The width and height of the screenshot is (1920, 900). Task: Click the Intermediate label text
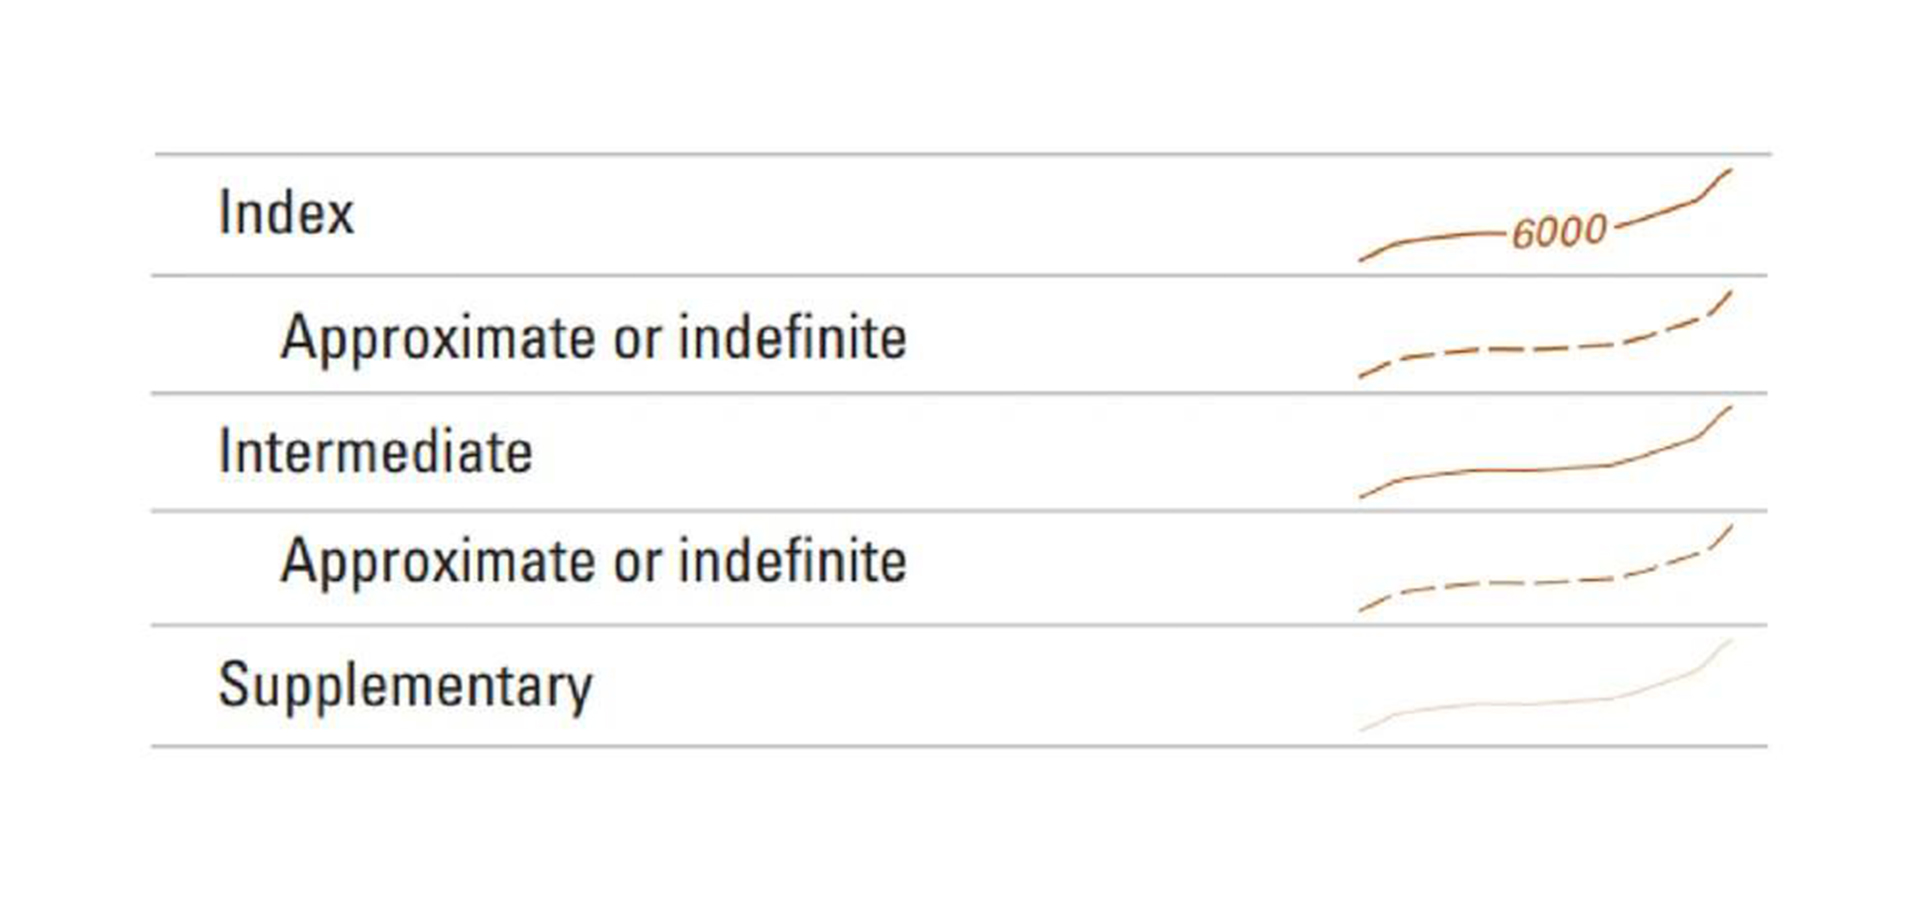point(376,451)
